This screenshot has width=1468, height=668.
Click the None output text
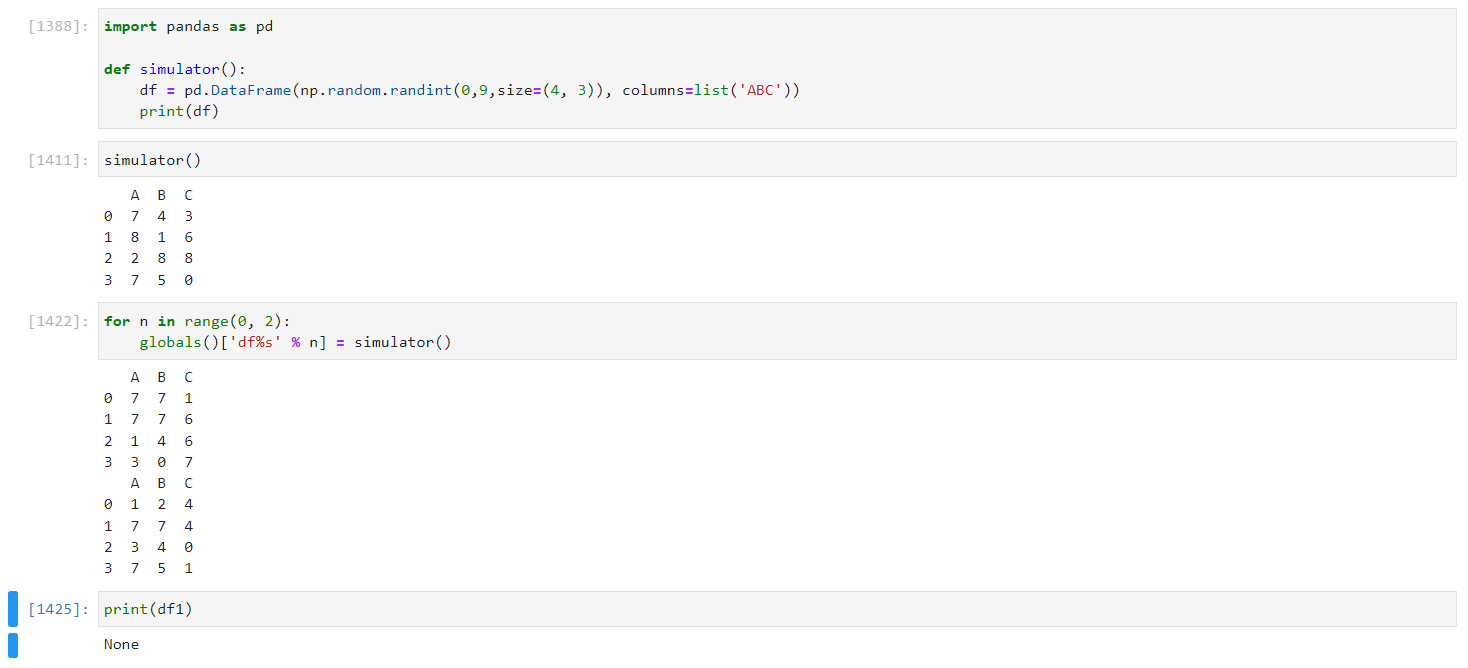coord(121,644)
